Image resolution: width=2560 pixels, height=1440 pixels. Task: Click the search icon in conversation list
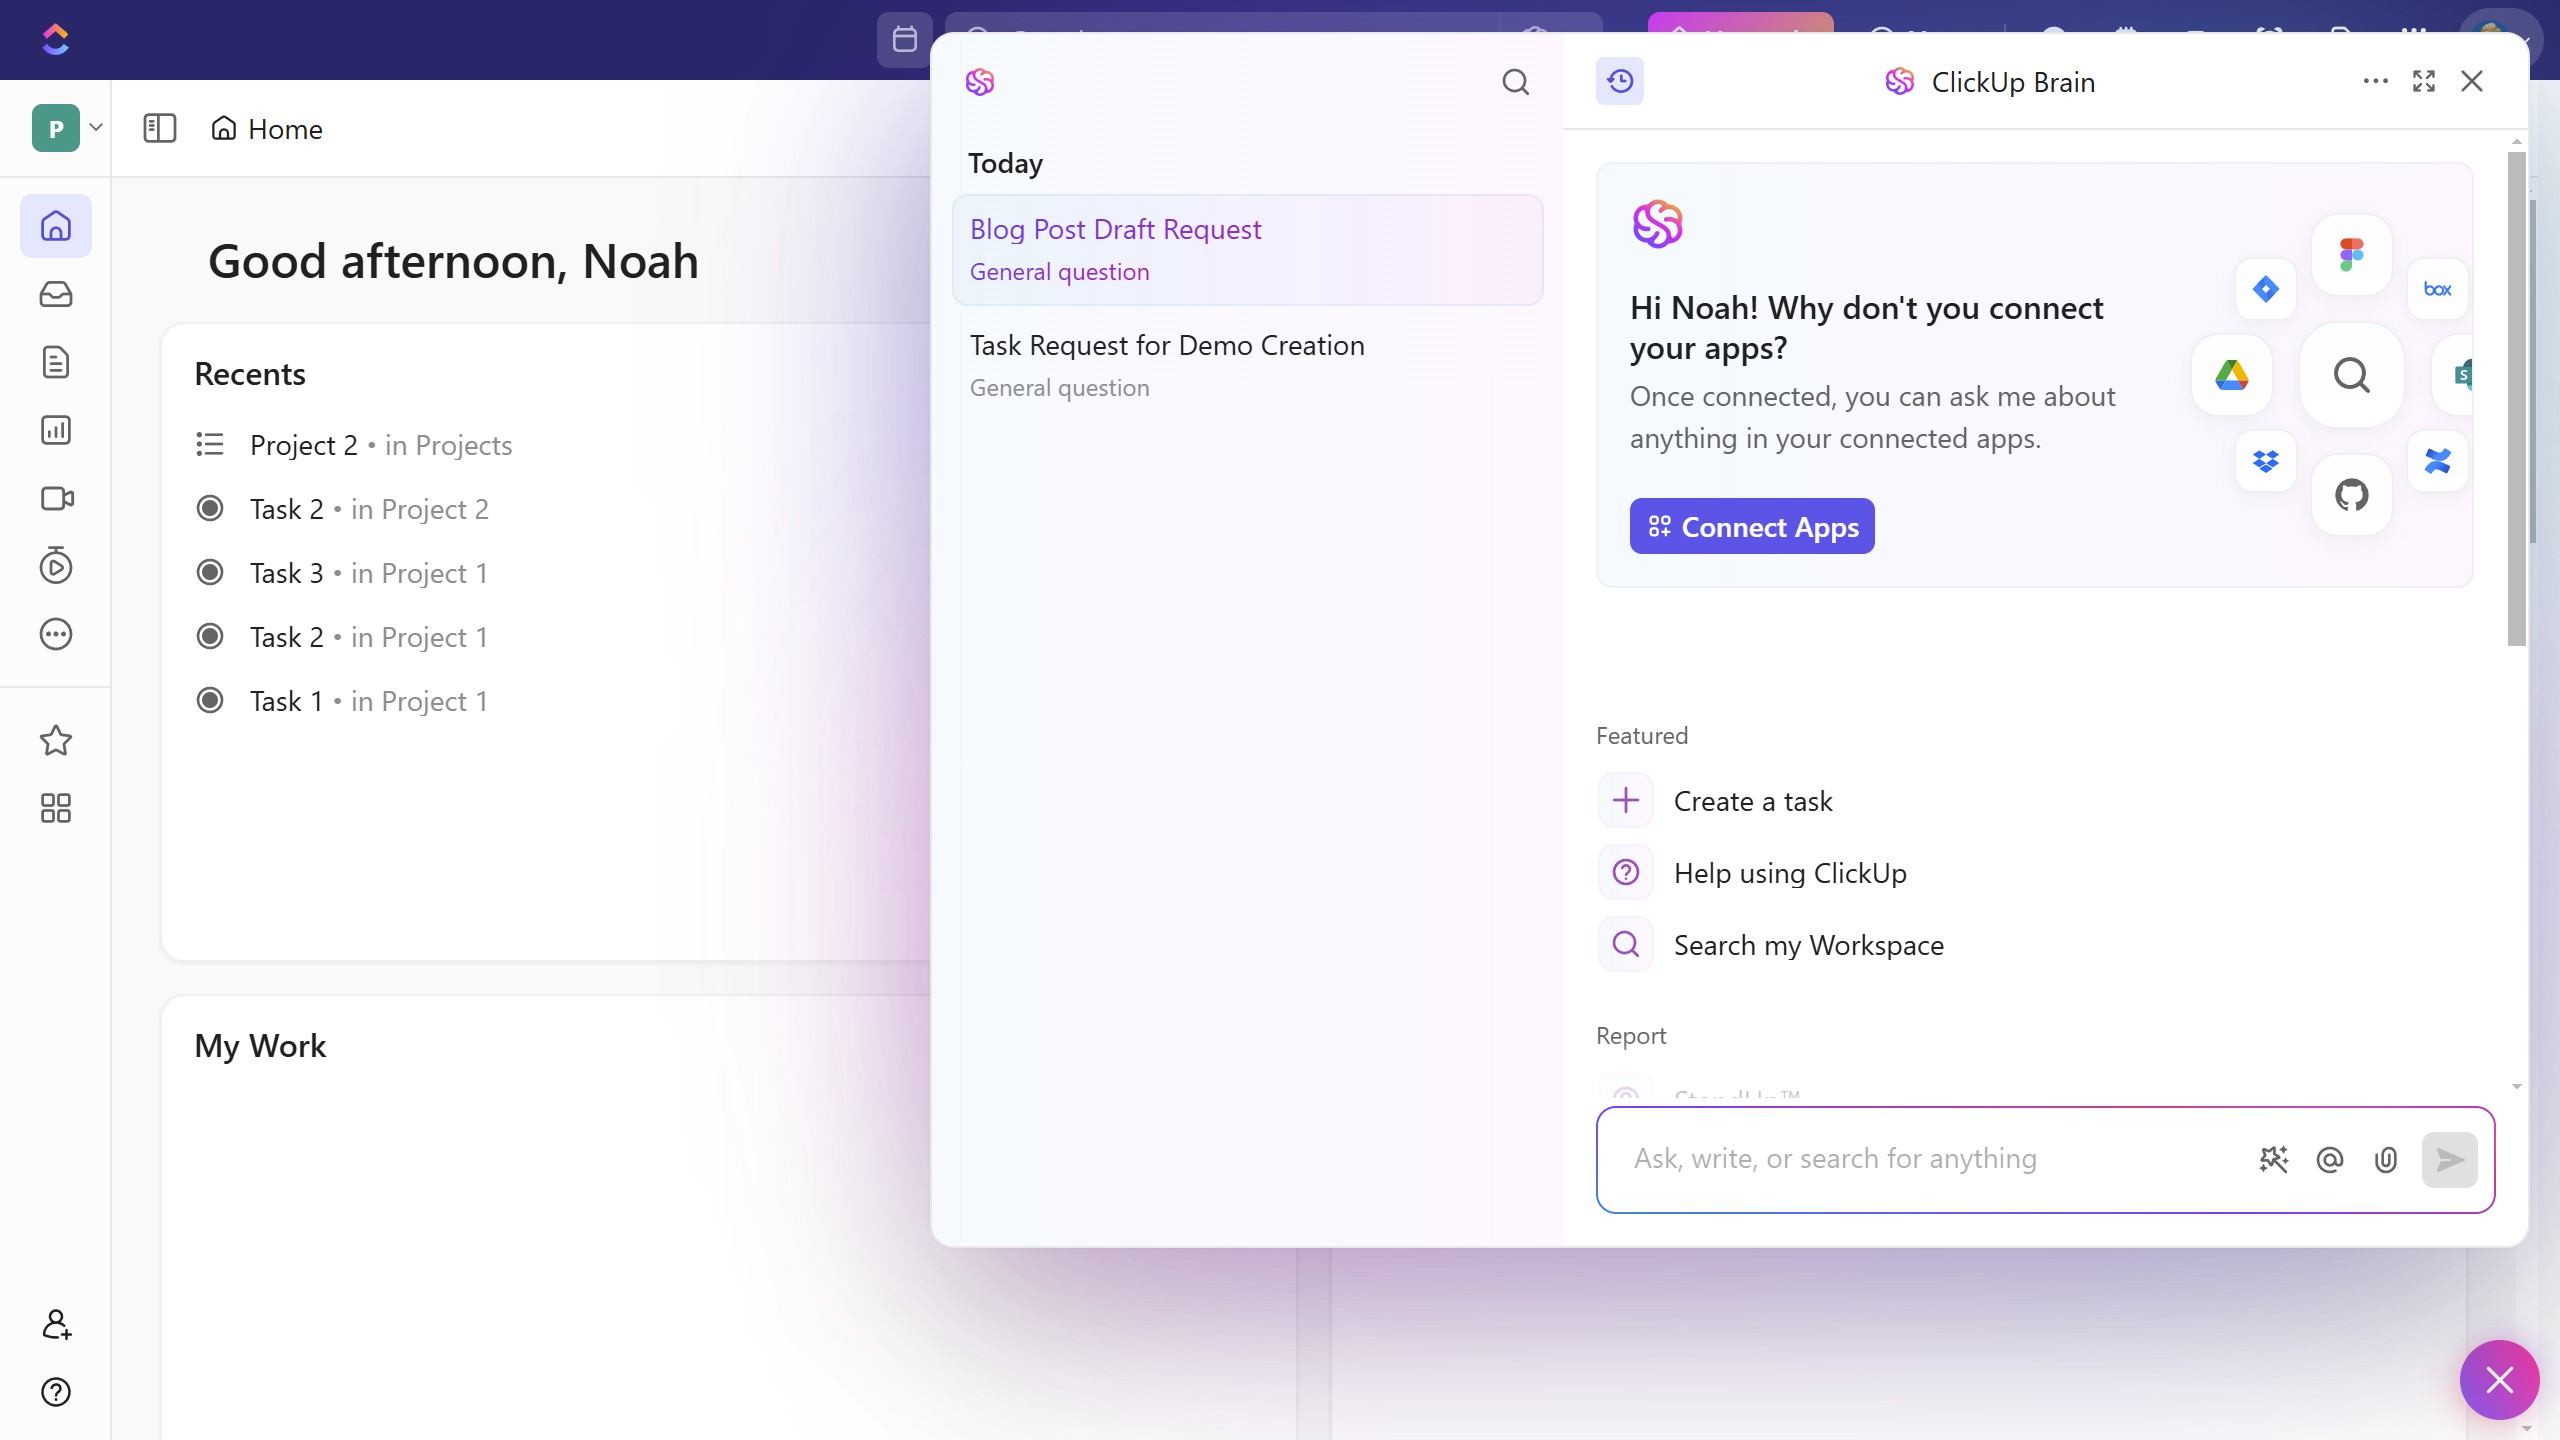pos(1516,82)
